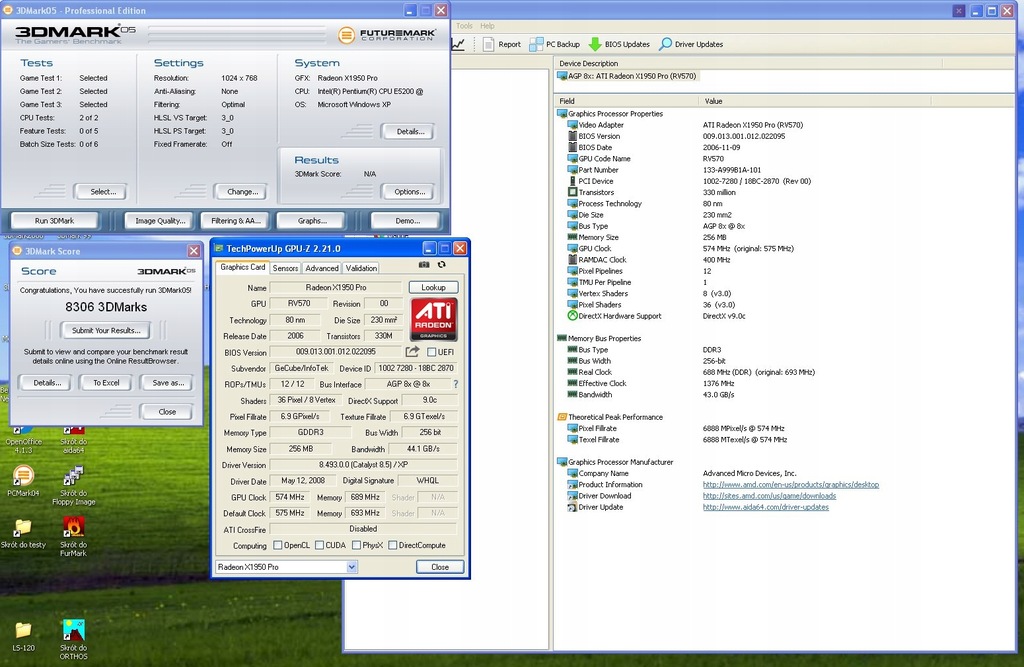Click the GPU-Z screenshot camera icon

[x=426, y=265]
